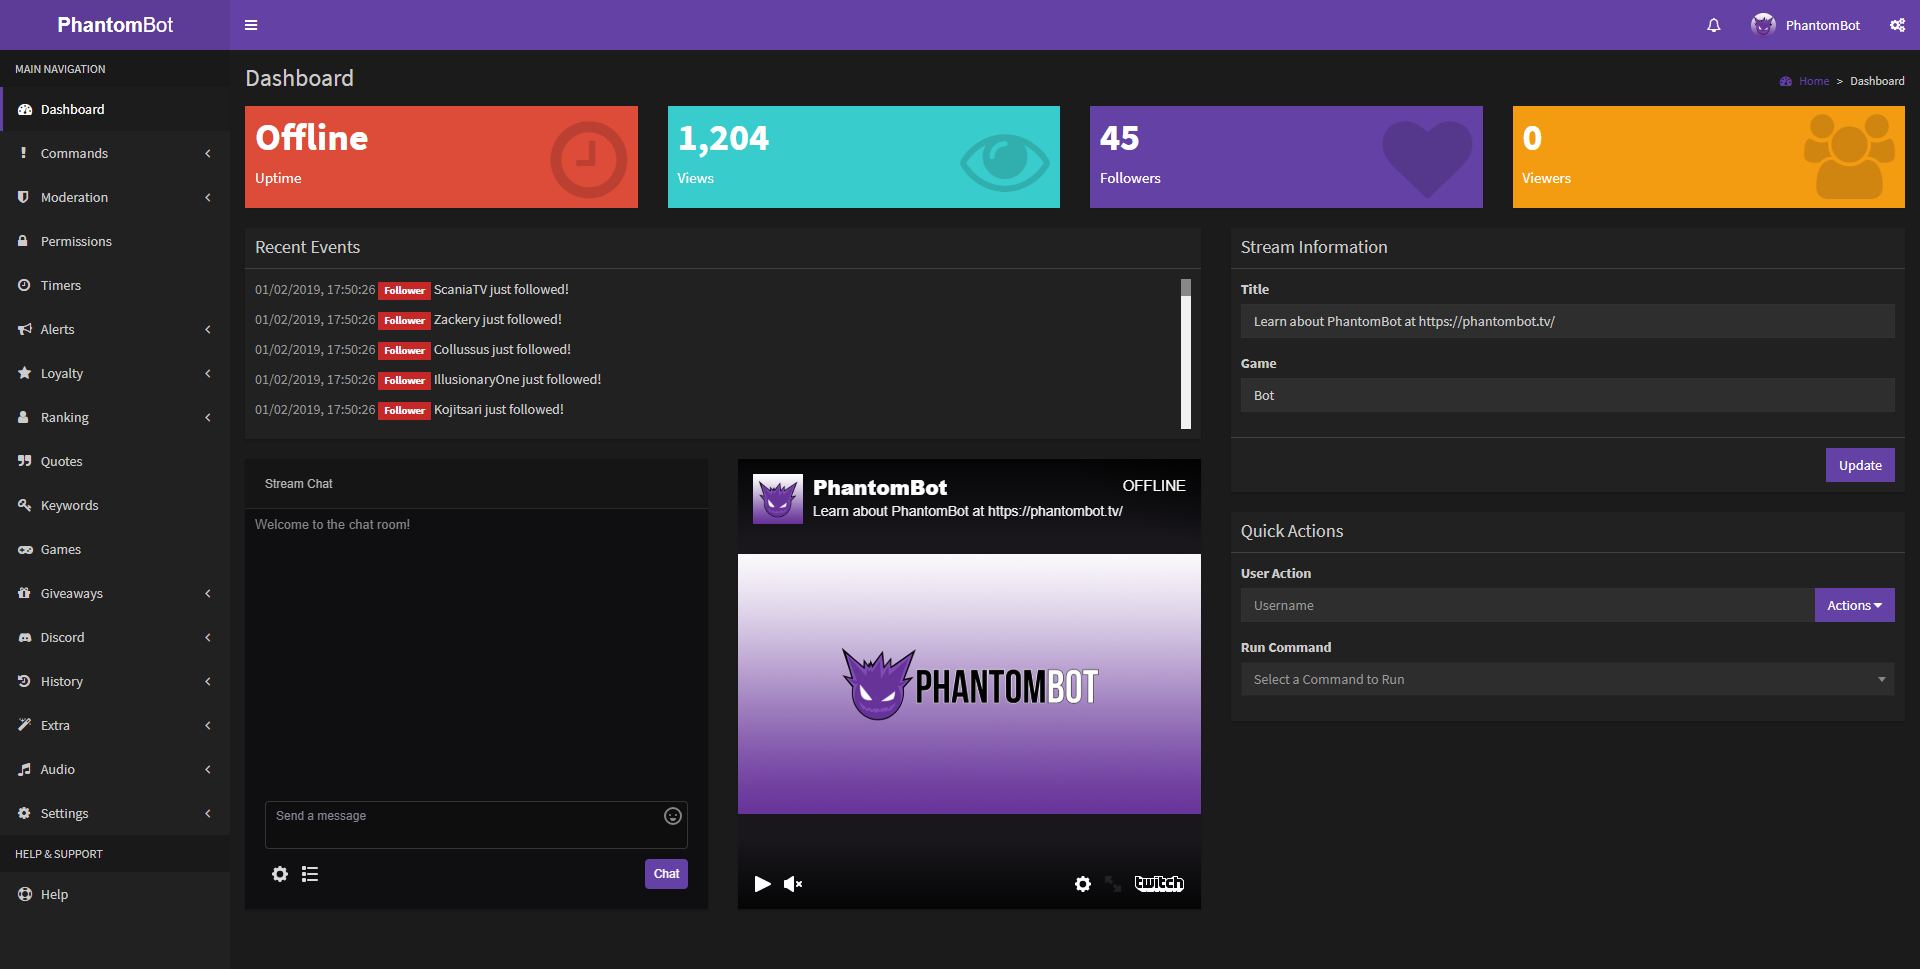Open the Keywords menu item

115,505
